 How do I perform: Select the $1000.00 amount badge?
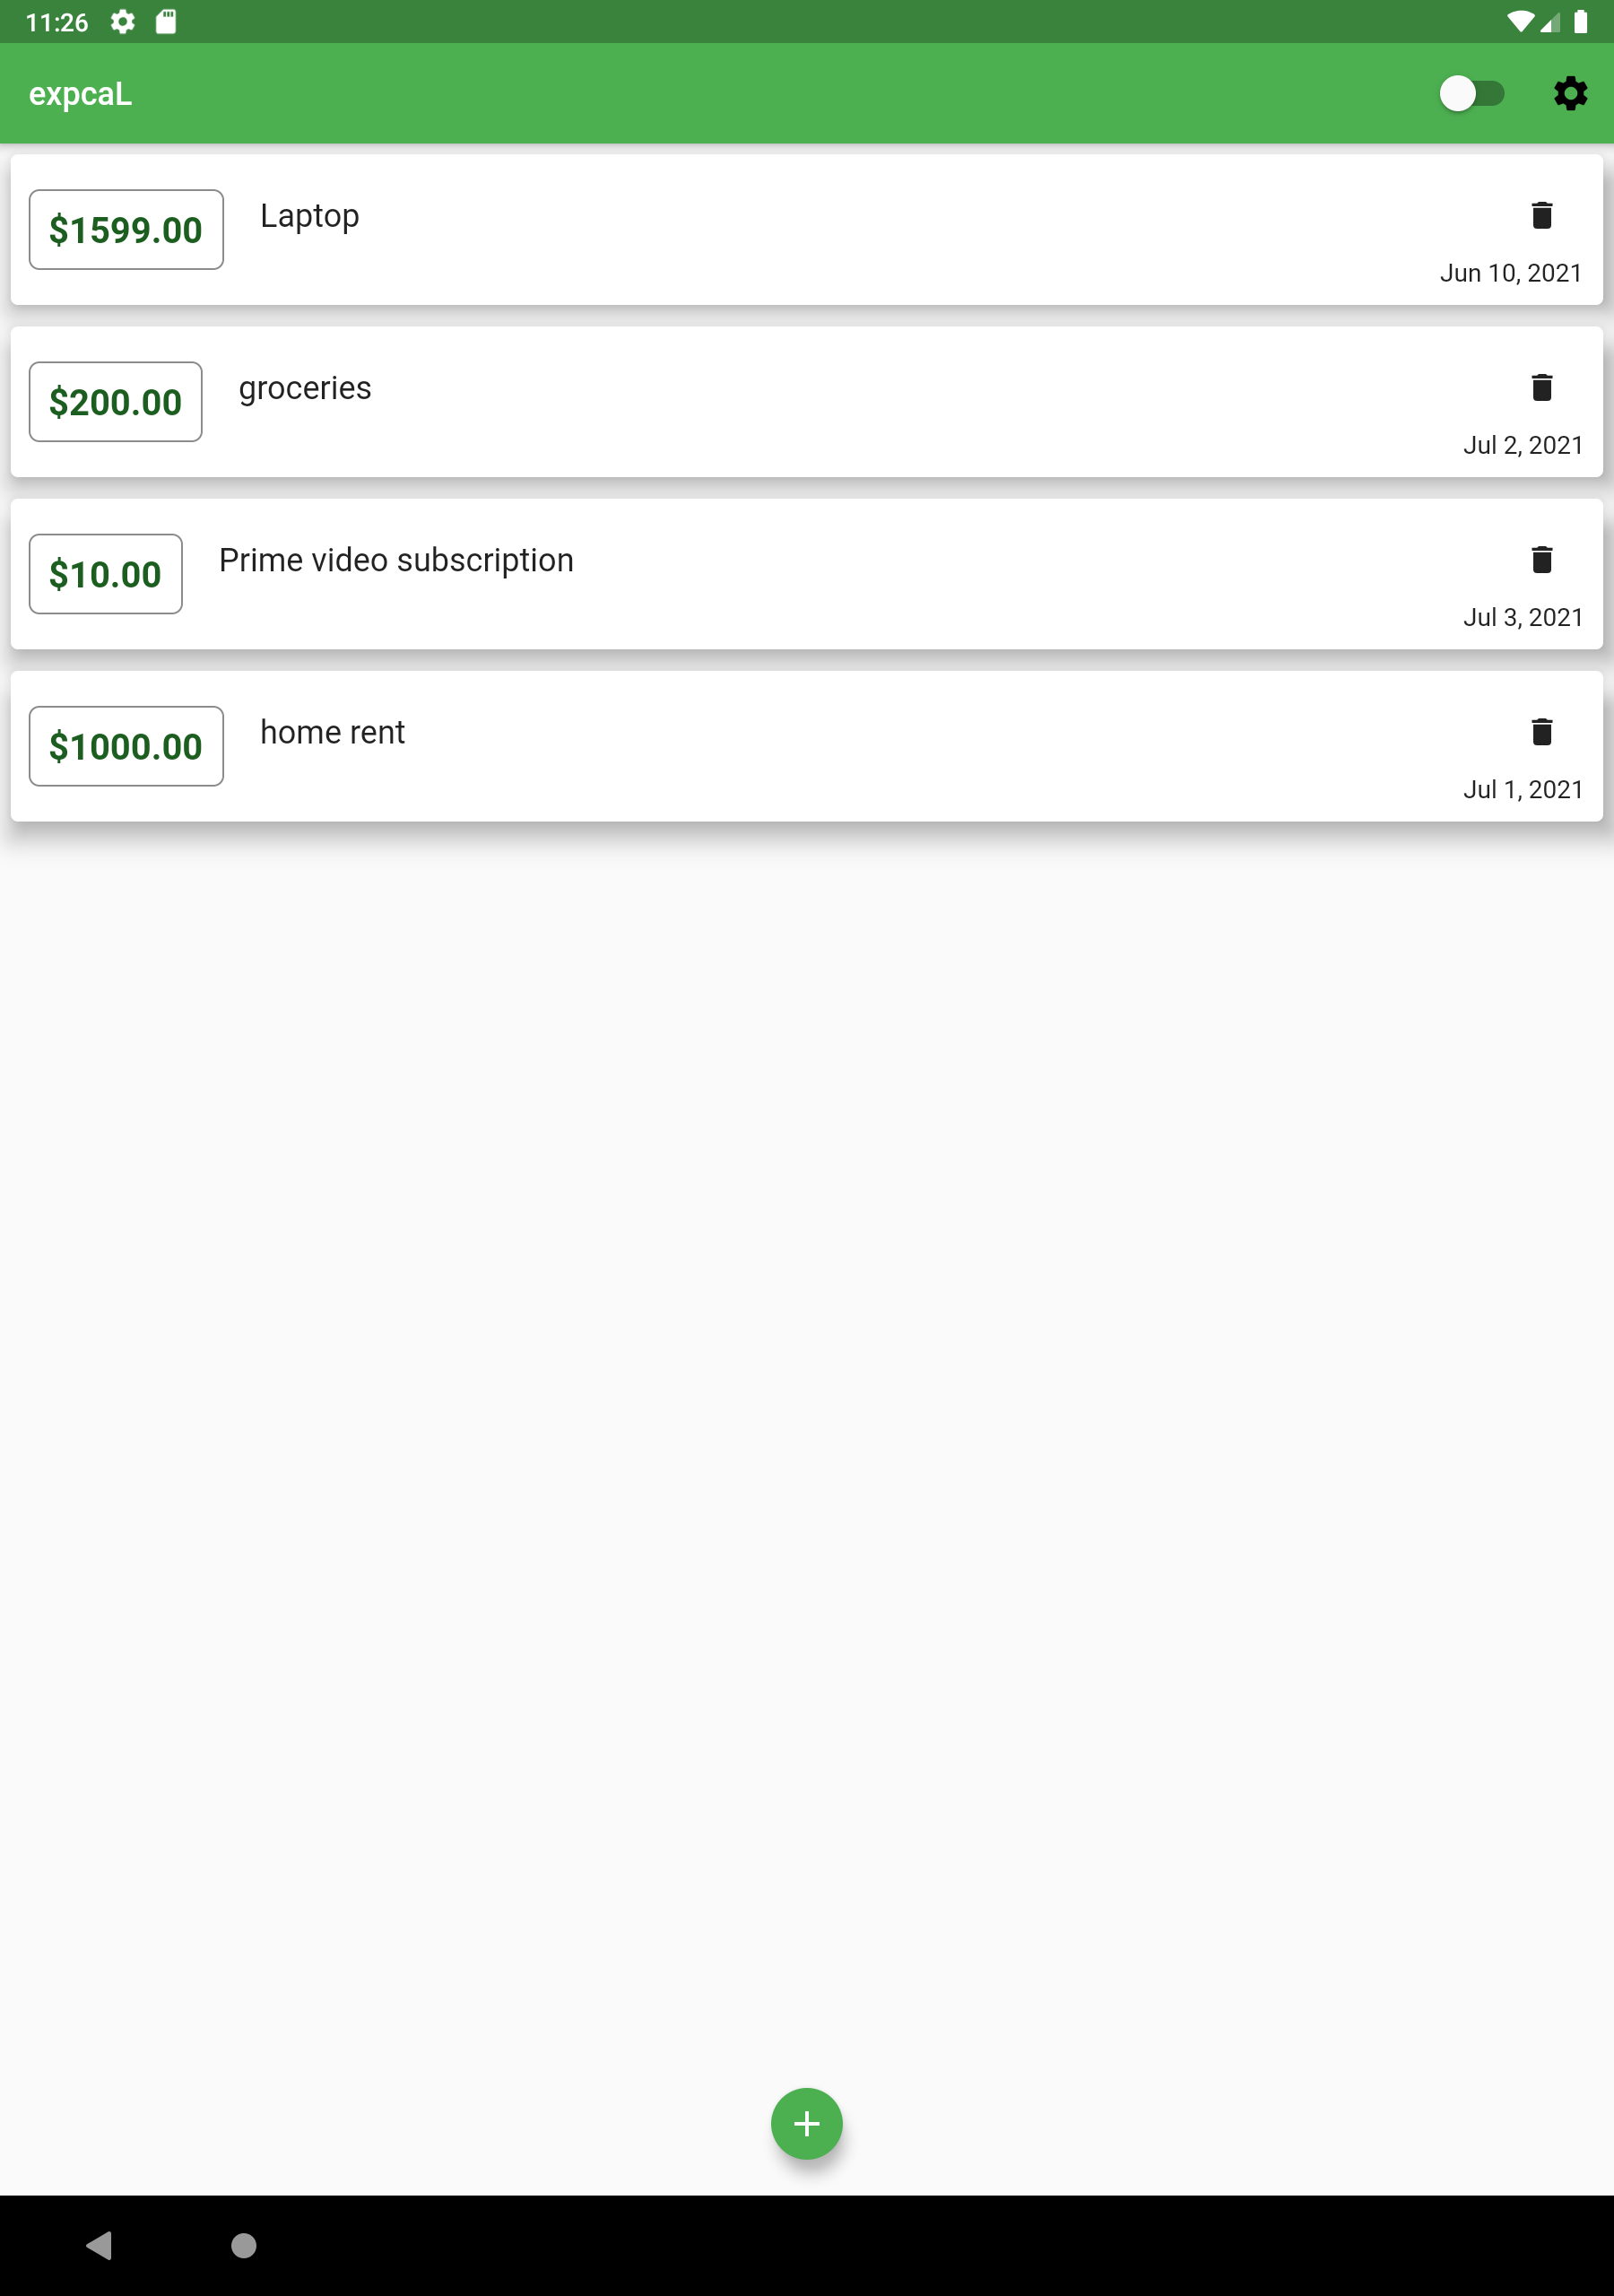(x=126, y=746)
